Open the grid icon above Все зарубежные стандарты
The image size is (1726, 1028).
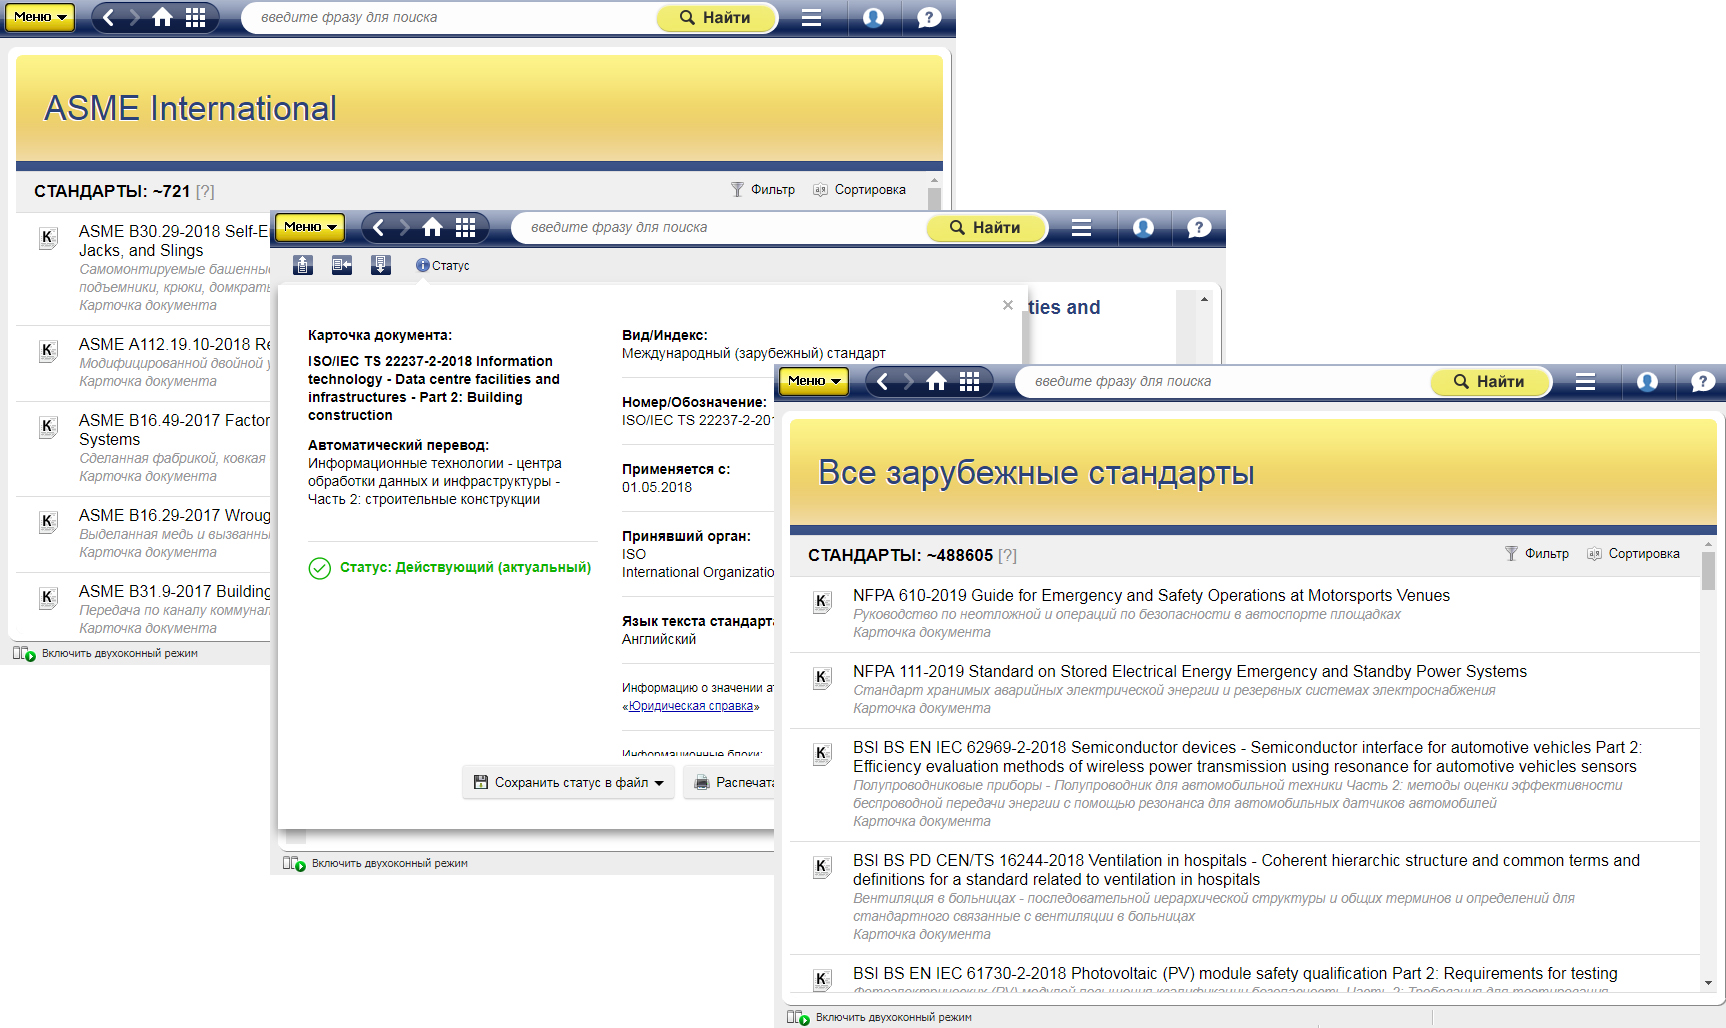[969, 381]
